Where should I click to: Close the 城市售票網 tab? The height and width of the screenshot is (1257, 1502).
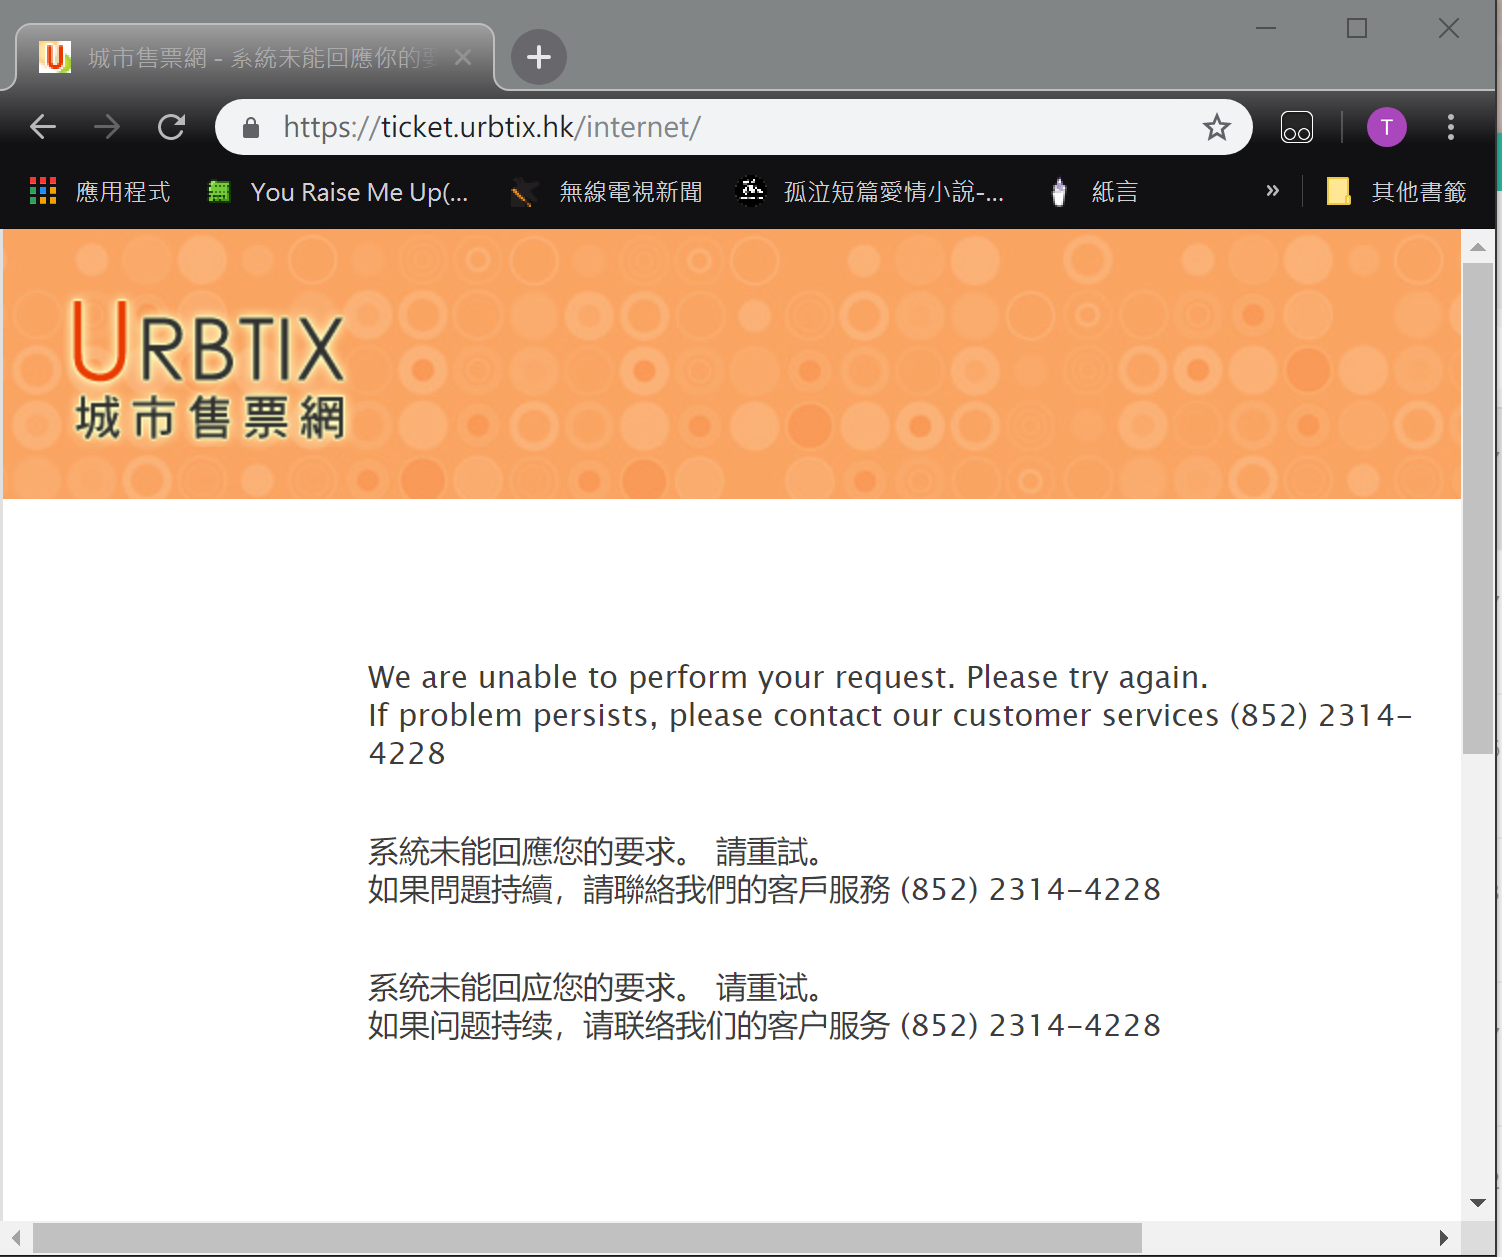point(463,57)
